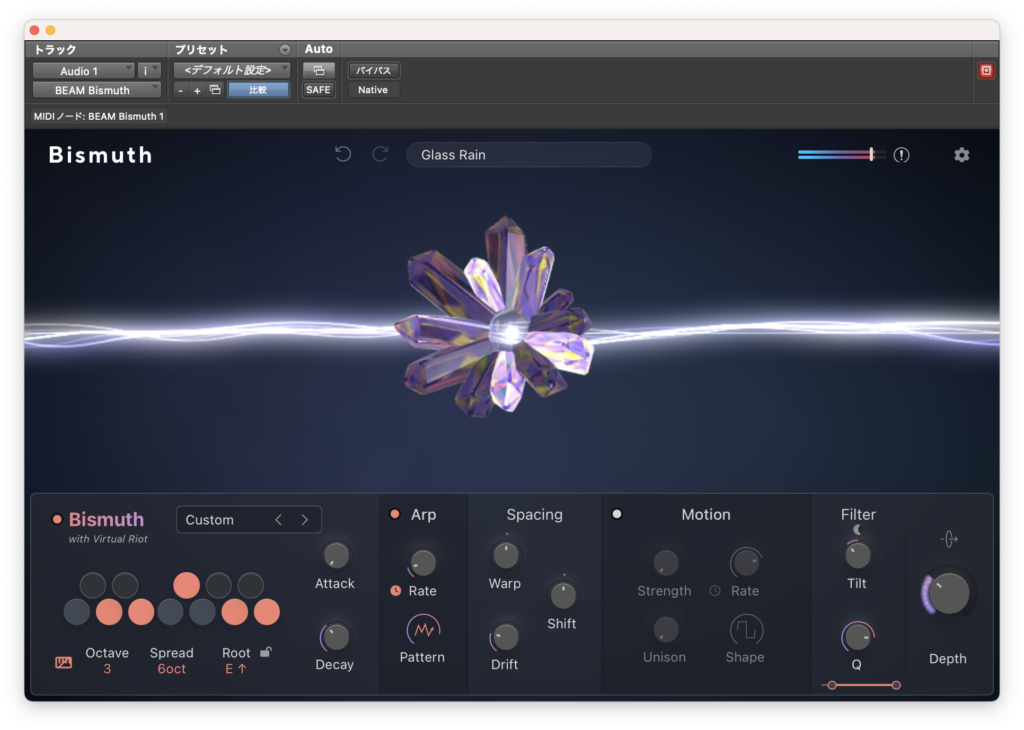Click the SAFE automation button
Viewport: 1024px width, 730px height.
(x=318, y=90)
